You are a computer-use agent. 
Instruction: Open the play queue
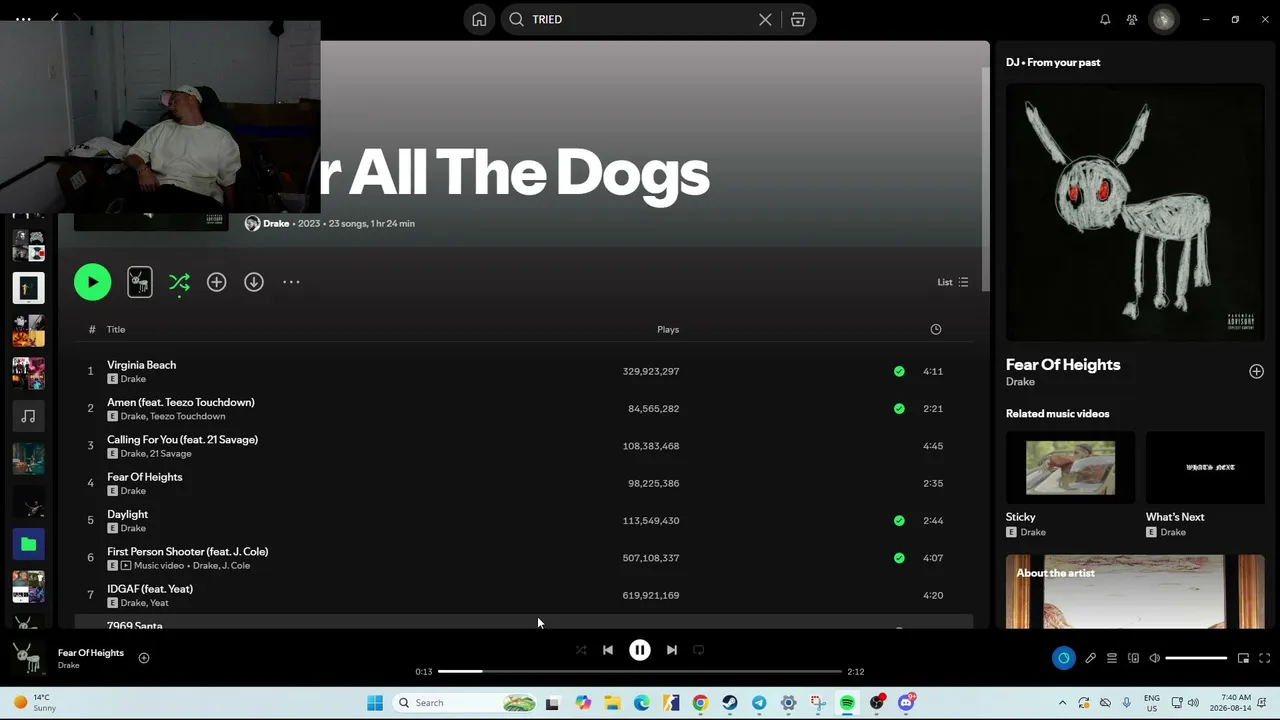[x=1111, y=658]
